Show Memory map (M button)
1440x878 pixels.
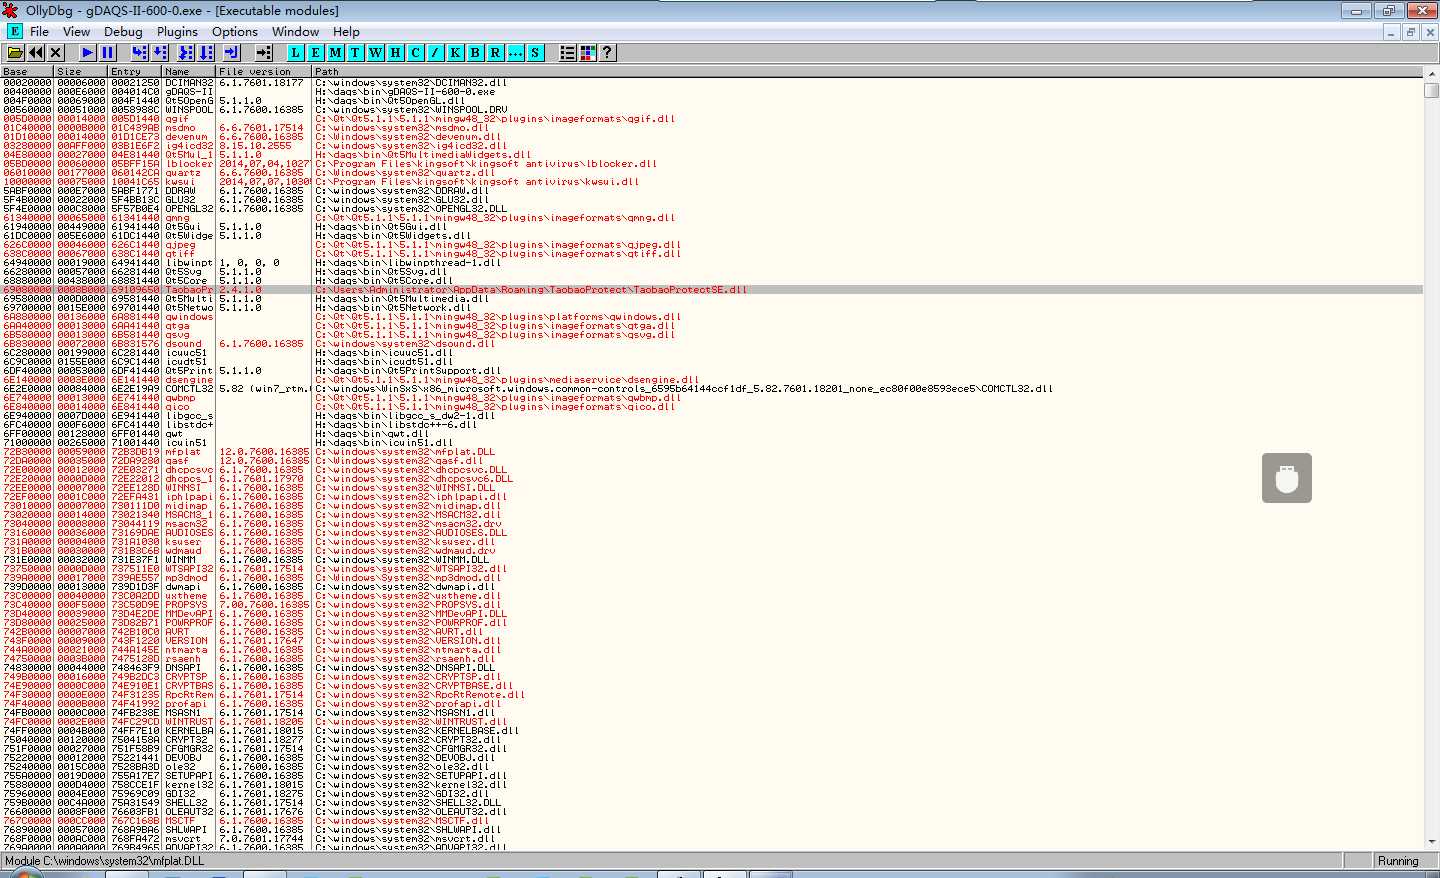[x=335, y=52]
